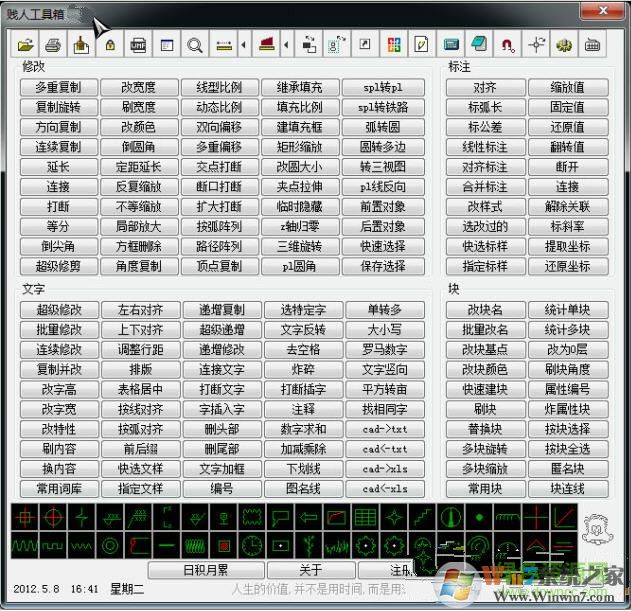This screenshot has width=631, height=611.
Task: Open the 关于 about button
Action: coord(312,569)
